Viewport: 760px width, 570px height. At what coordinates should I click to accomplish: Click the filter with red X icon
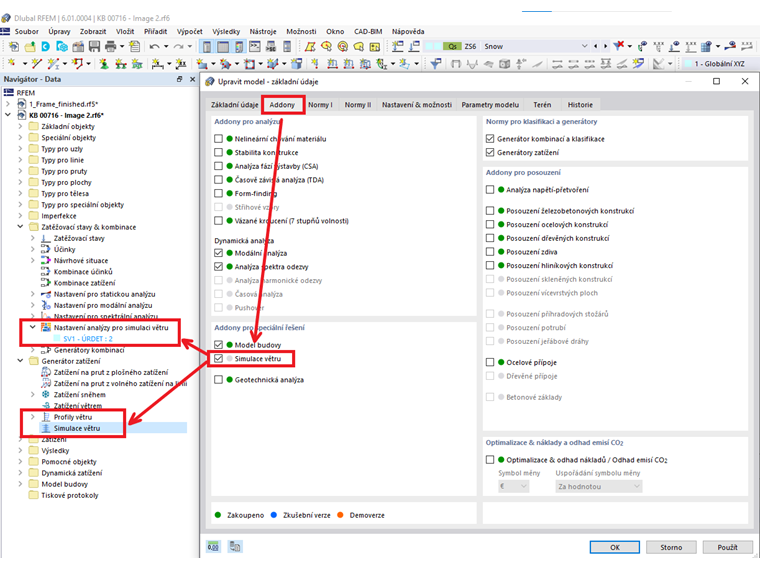point(618,46)
